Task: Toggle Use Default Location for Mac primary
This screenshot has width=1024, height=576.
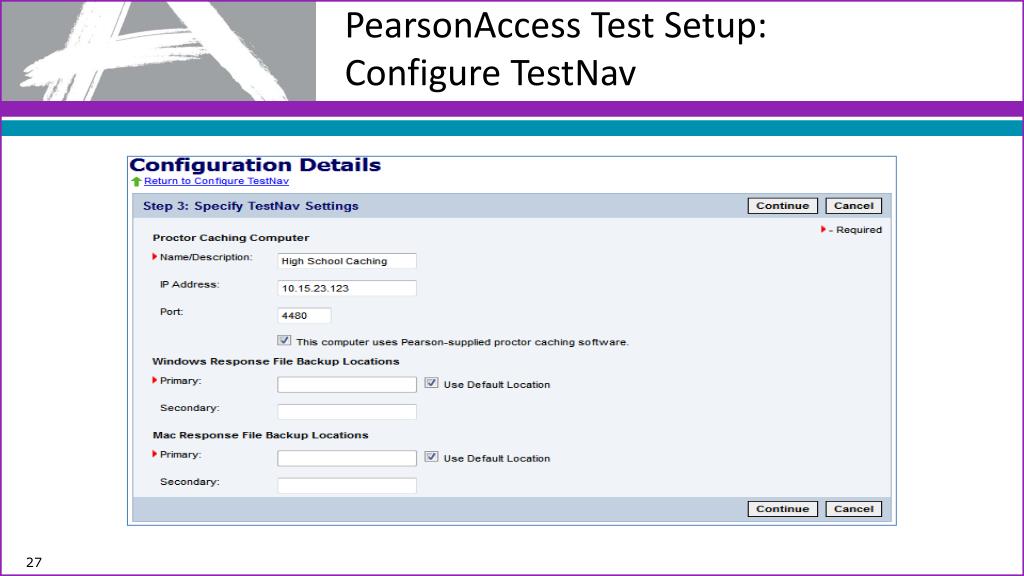Action: [432, 457]
